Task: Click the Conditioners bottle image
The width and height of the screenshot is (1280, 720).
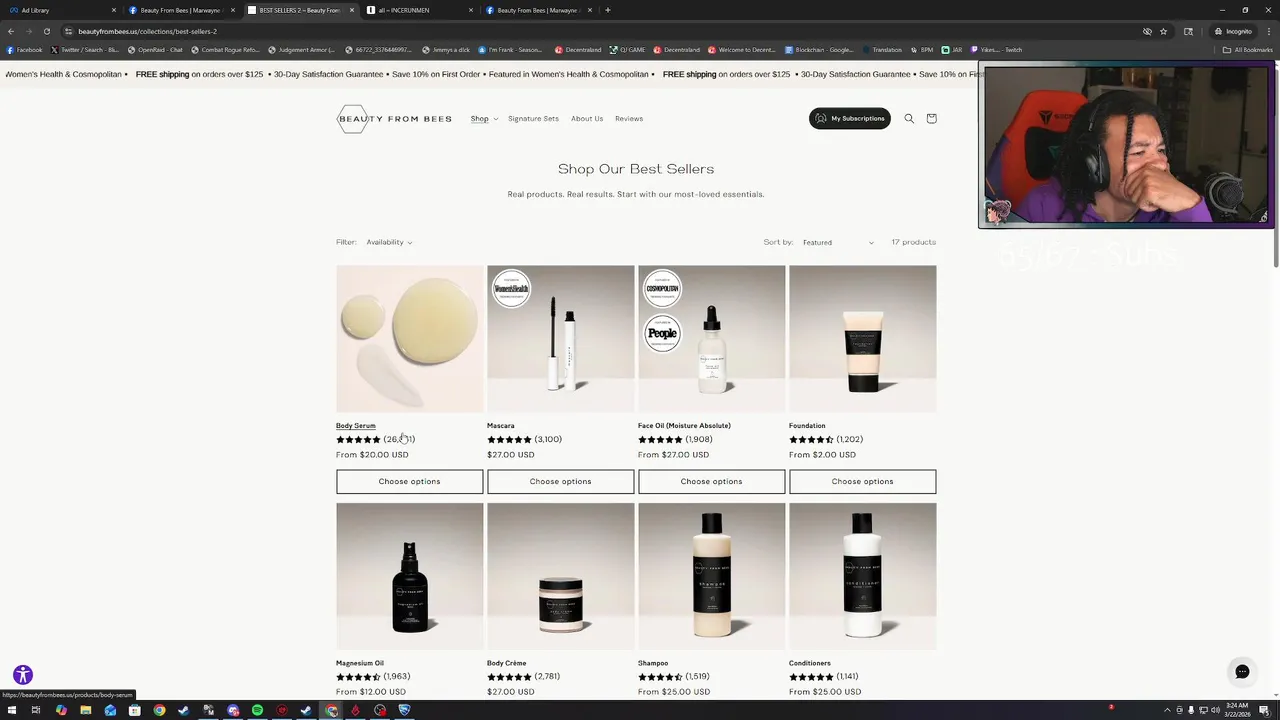Action: (862, 576)
